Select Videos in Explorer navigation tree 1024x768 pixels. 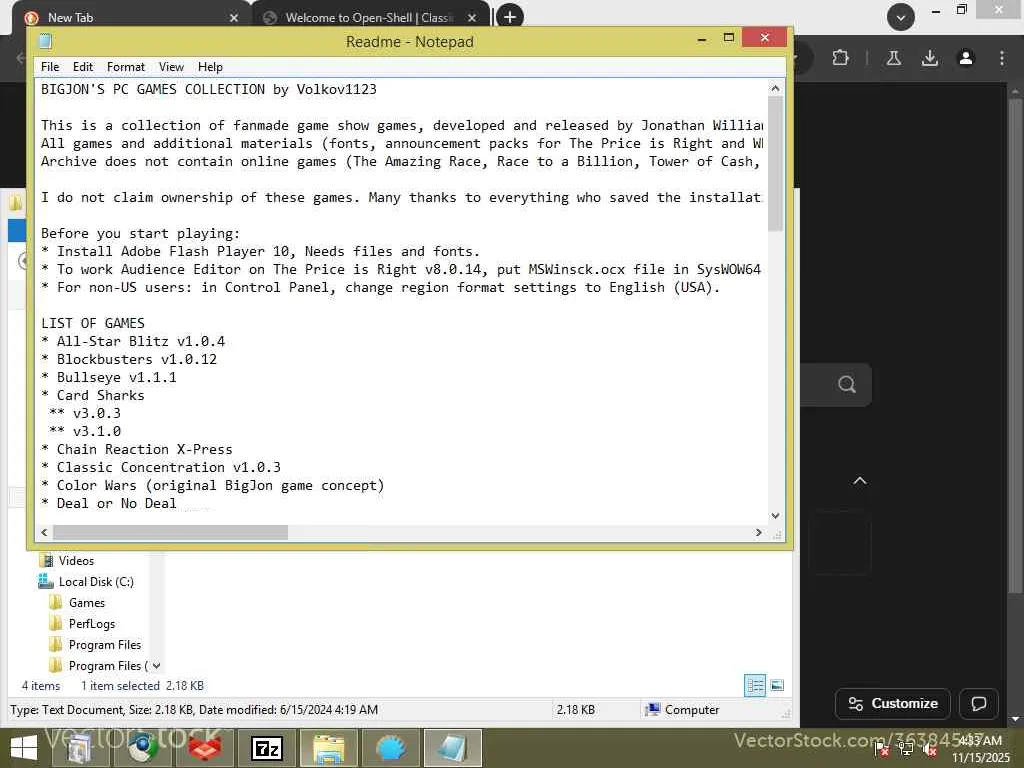(x=76, y=560)
